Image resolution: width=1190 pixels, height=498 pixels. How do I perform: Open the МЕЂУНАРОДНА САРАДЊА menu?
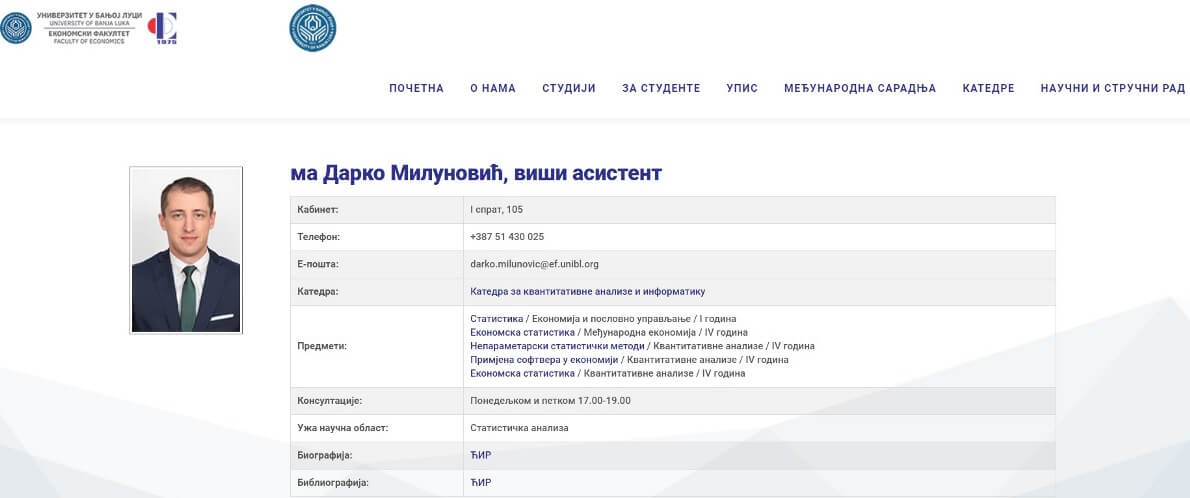click(860, 88)
